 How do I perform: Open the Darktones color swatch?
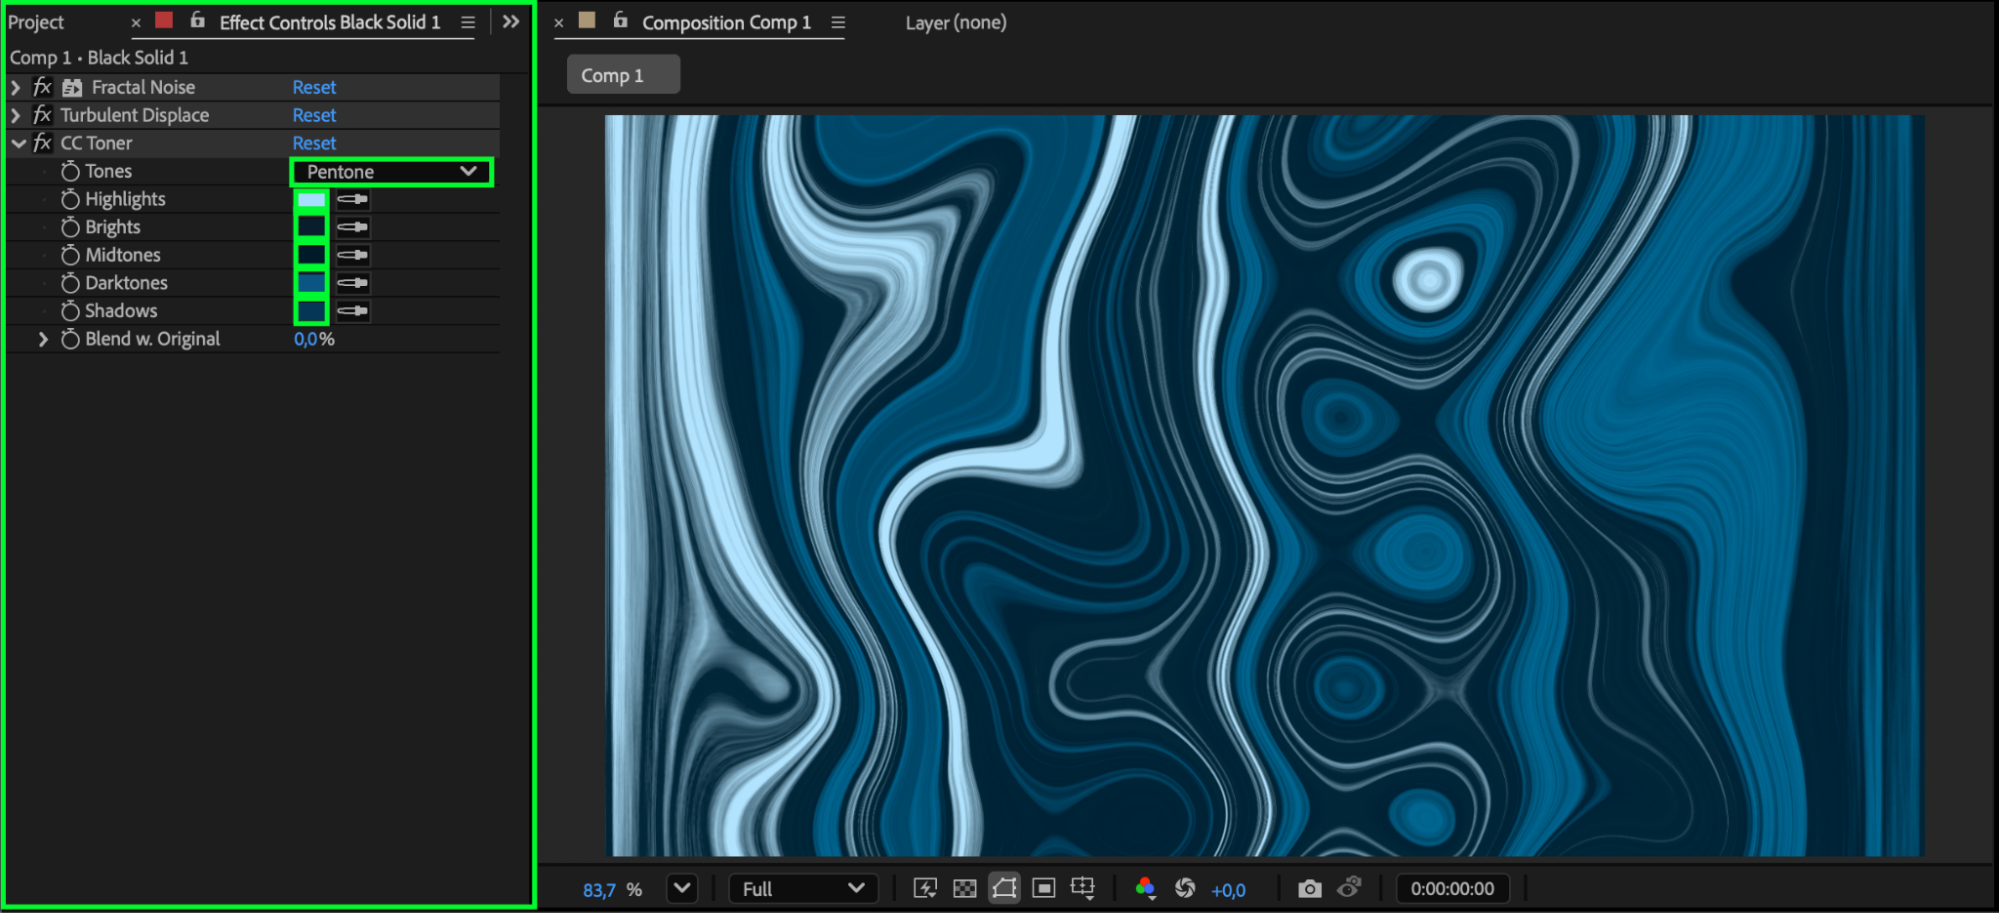pyautogui.click(x=311, y=283)
